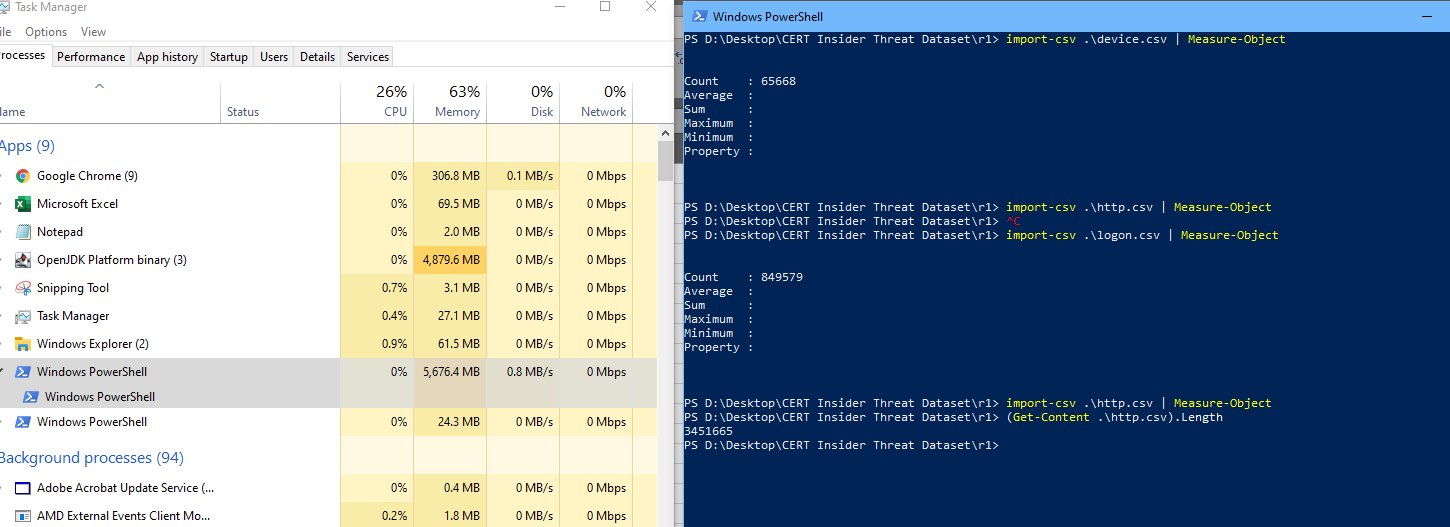
Task: Select the Microsoft Excel process row
Action: [329, 204]
